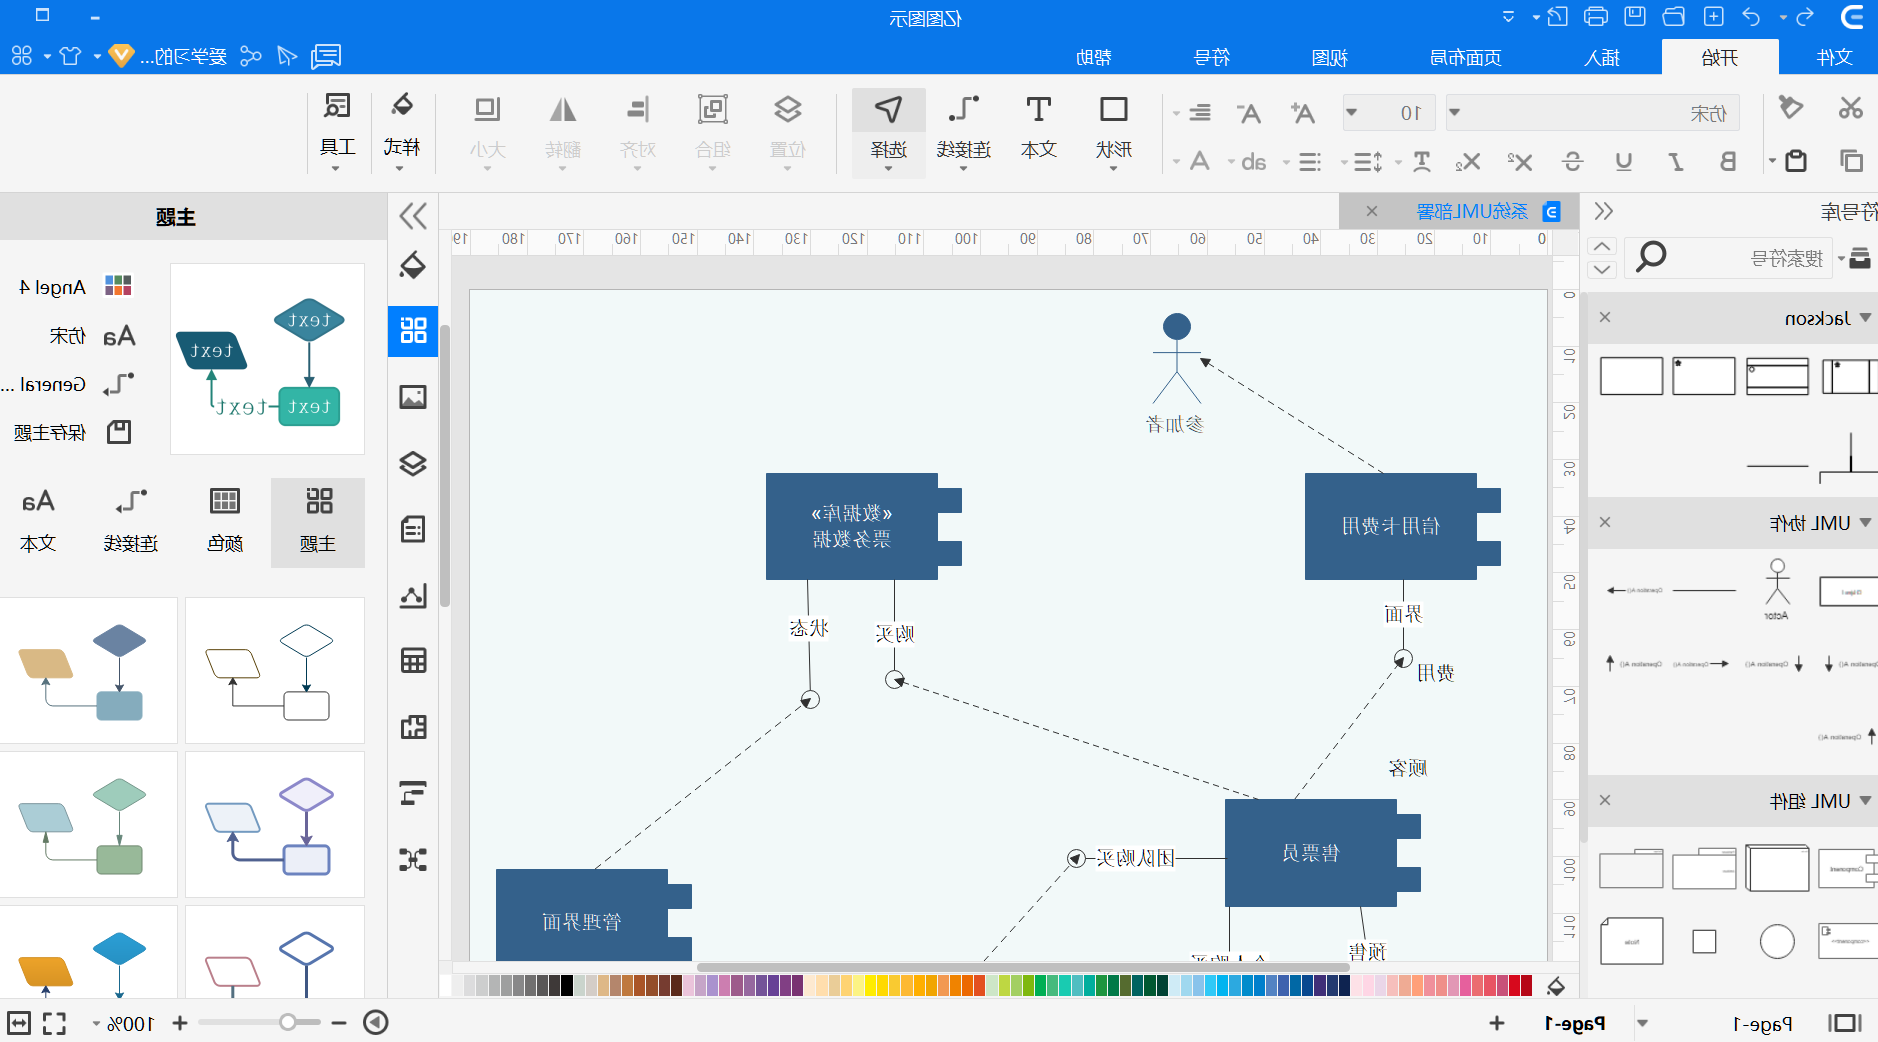Open the zoom percentage dropdown arrow
The image size is (1878, 1042).
[96, 1024]
